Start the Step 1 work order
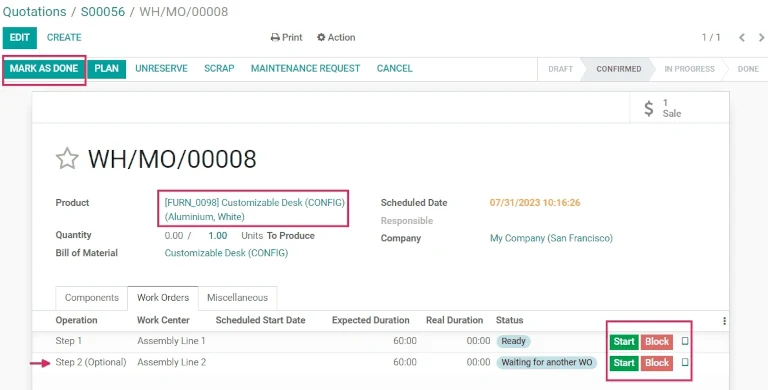768x390 pixels. tap(624, 341)
